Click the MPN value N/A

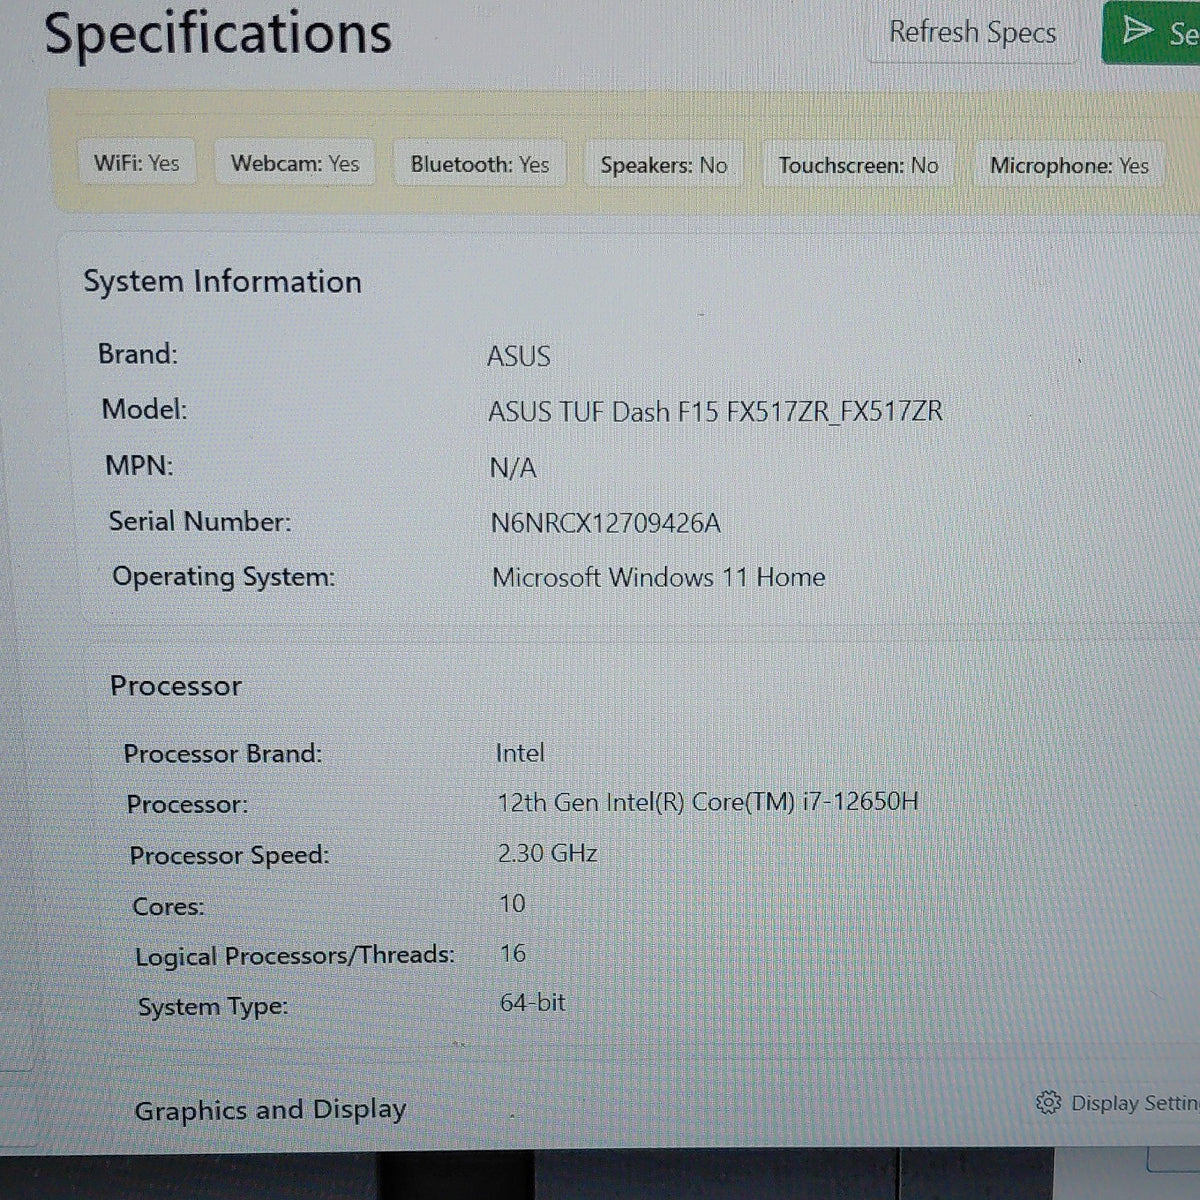513,467
